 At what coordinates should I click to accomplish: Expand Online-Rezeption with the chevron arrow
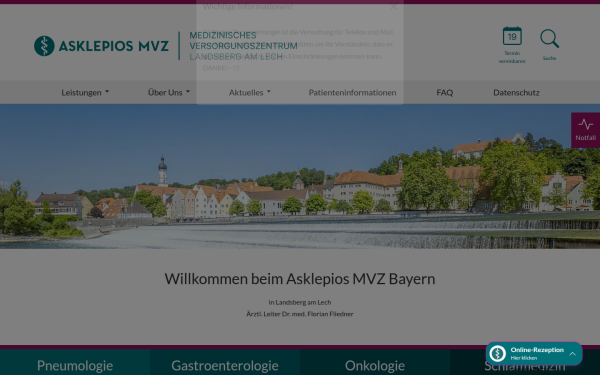coord(572,354)
